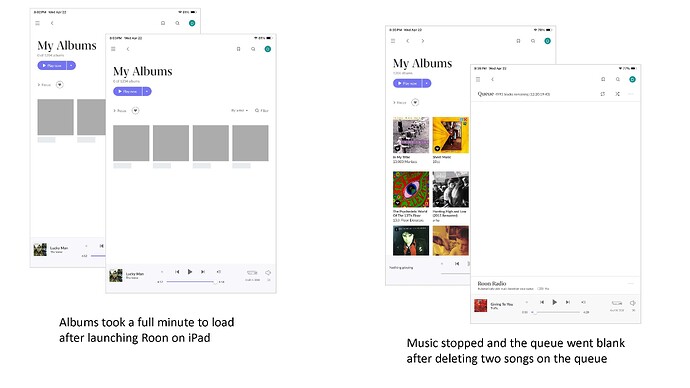Expand Focus option left of By artist sort
The image size is (690, 388).
click(x=120, y=110)
